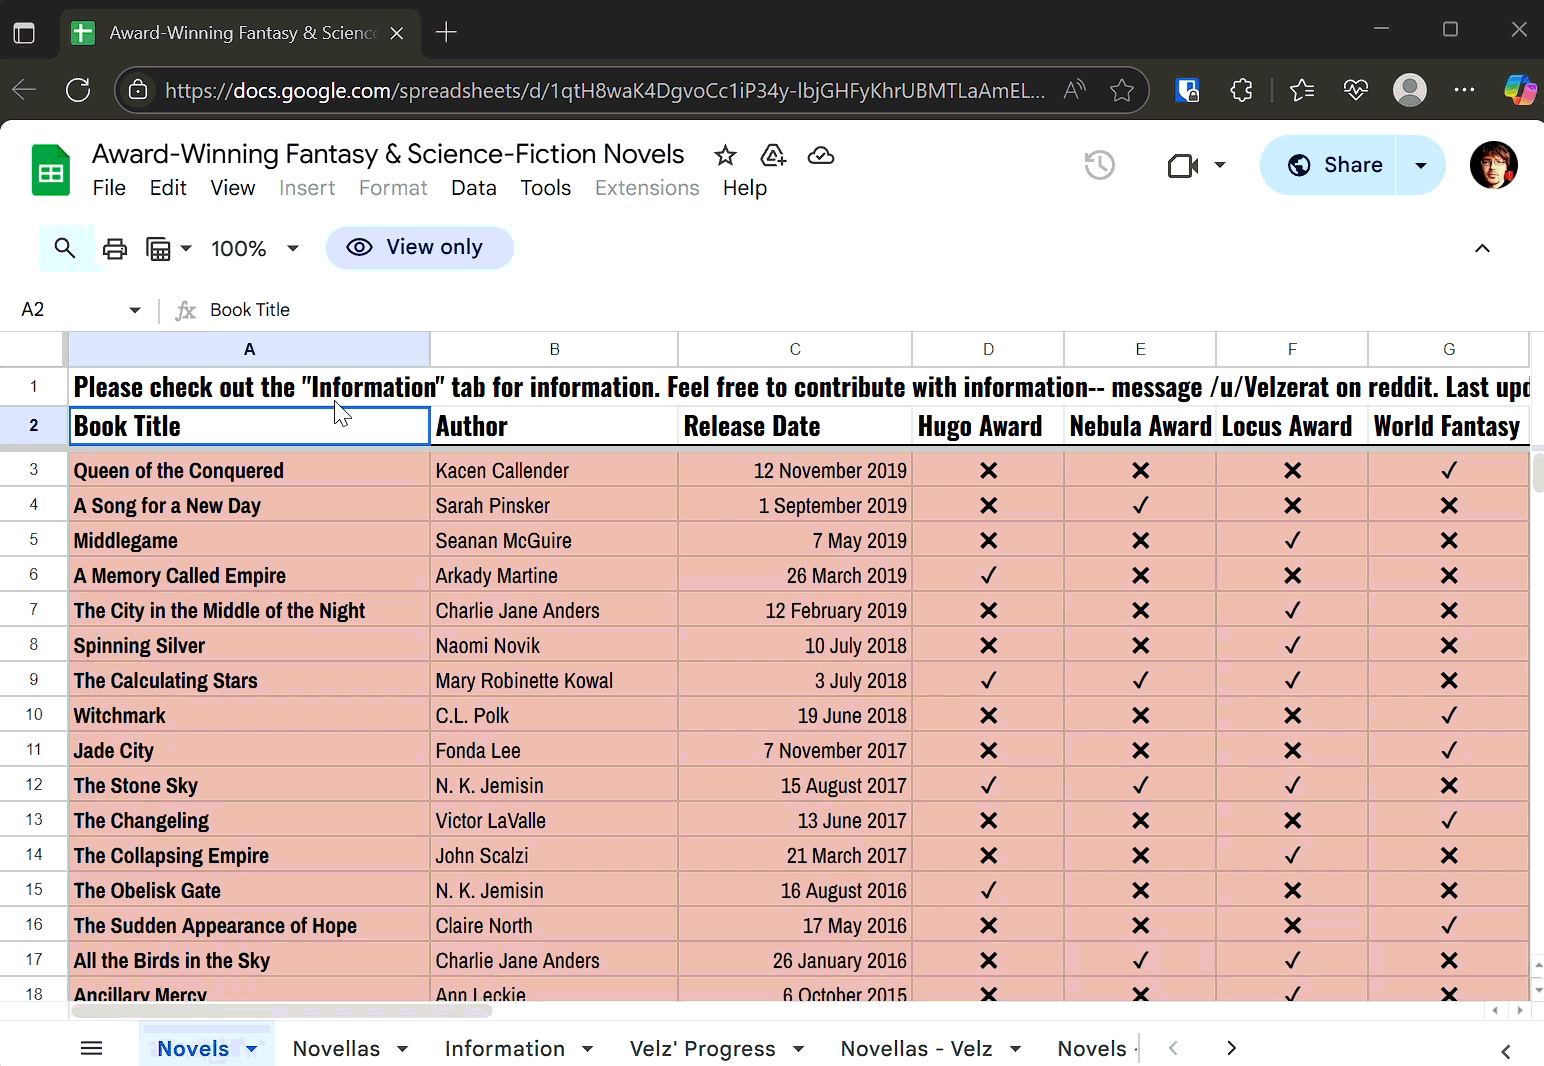Image resolution: width=1544 pixels, height=1066 pixels.
Task: Open the search menus magnifier
Action: point(65,248)
